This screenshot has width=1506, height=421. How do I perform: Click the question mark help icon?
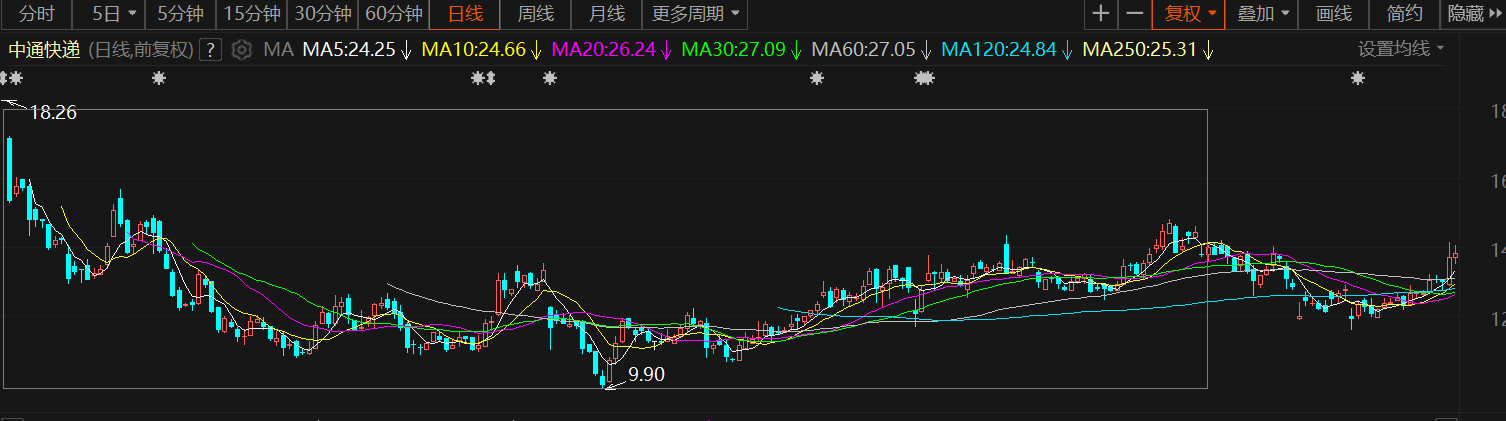pyautogui.click(x=210, y=50)
